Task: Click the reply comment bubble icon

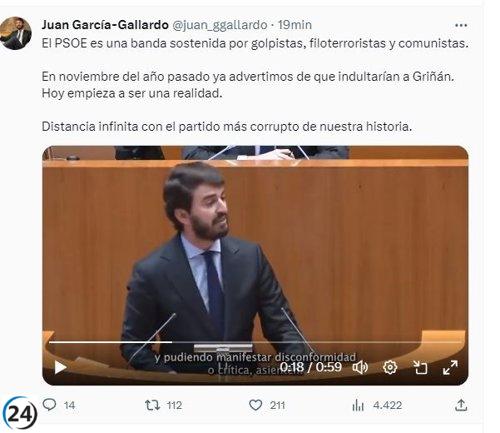Action: (x=50, y=405)
